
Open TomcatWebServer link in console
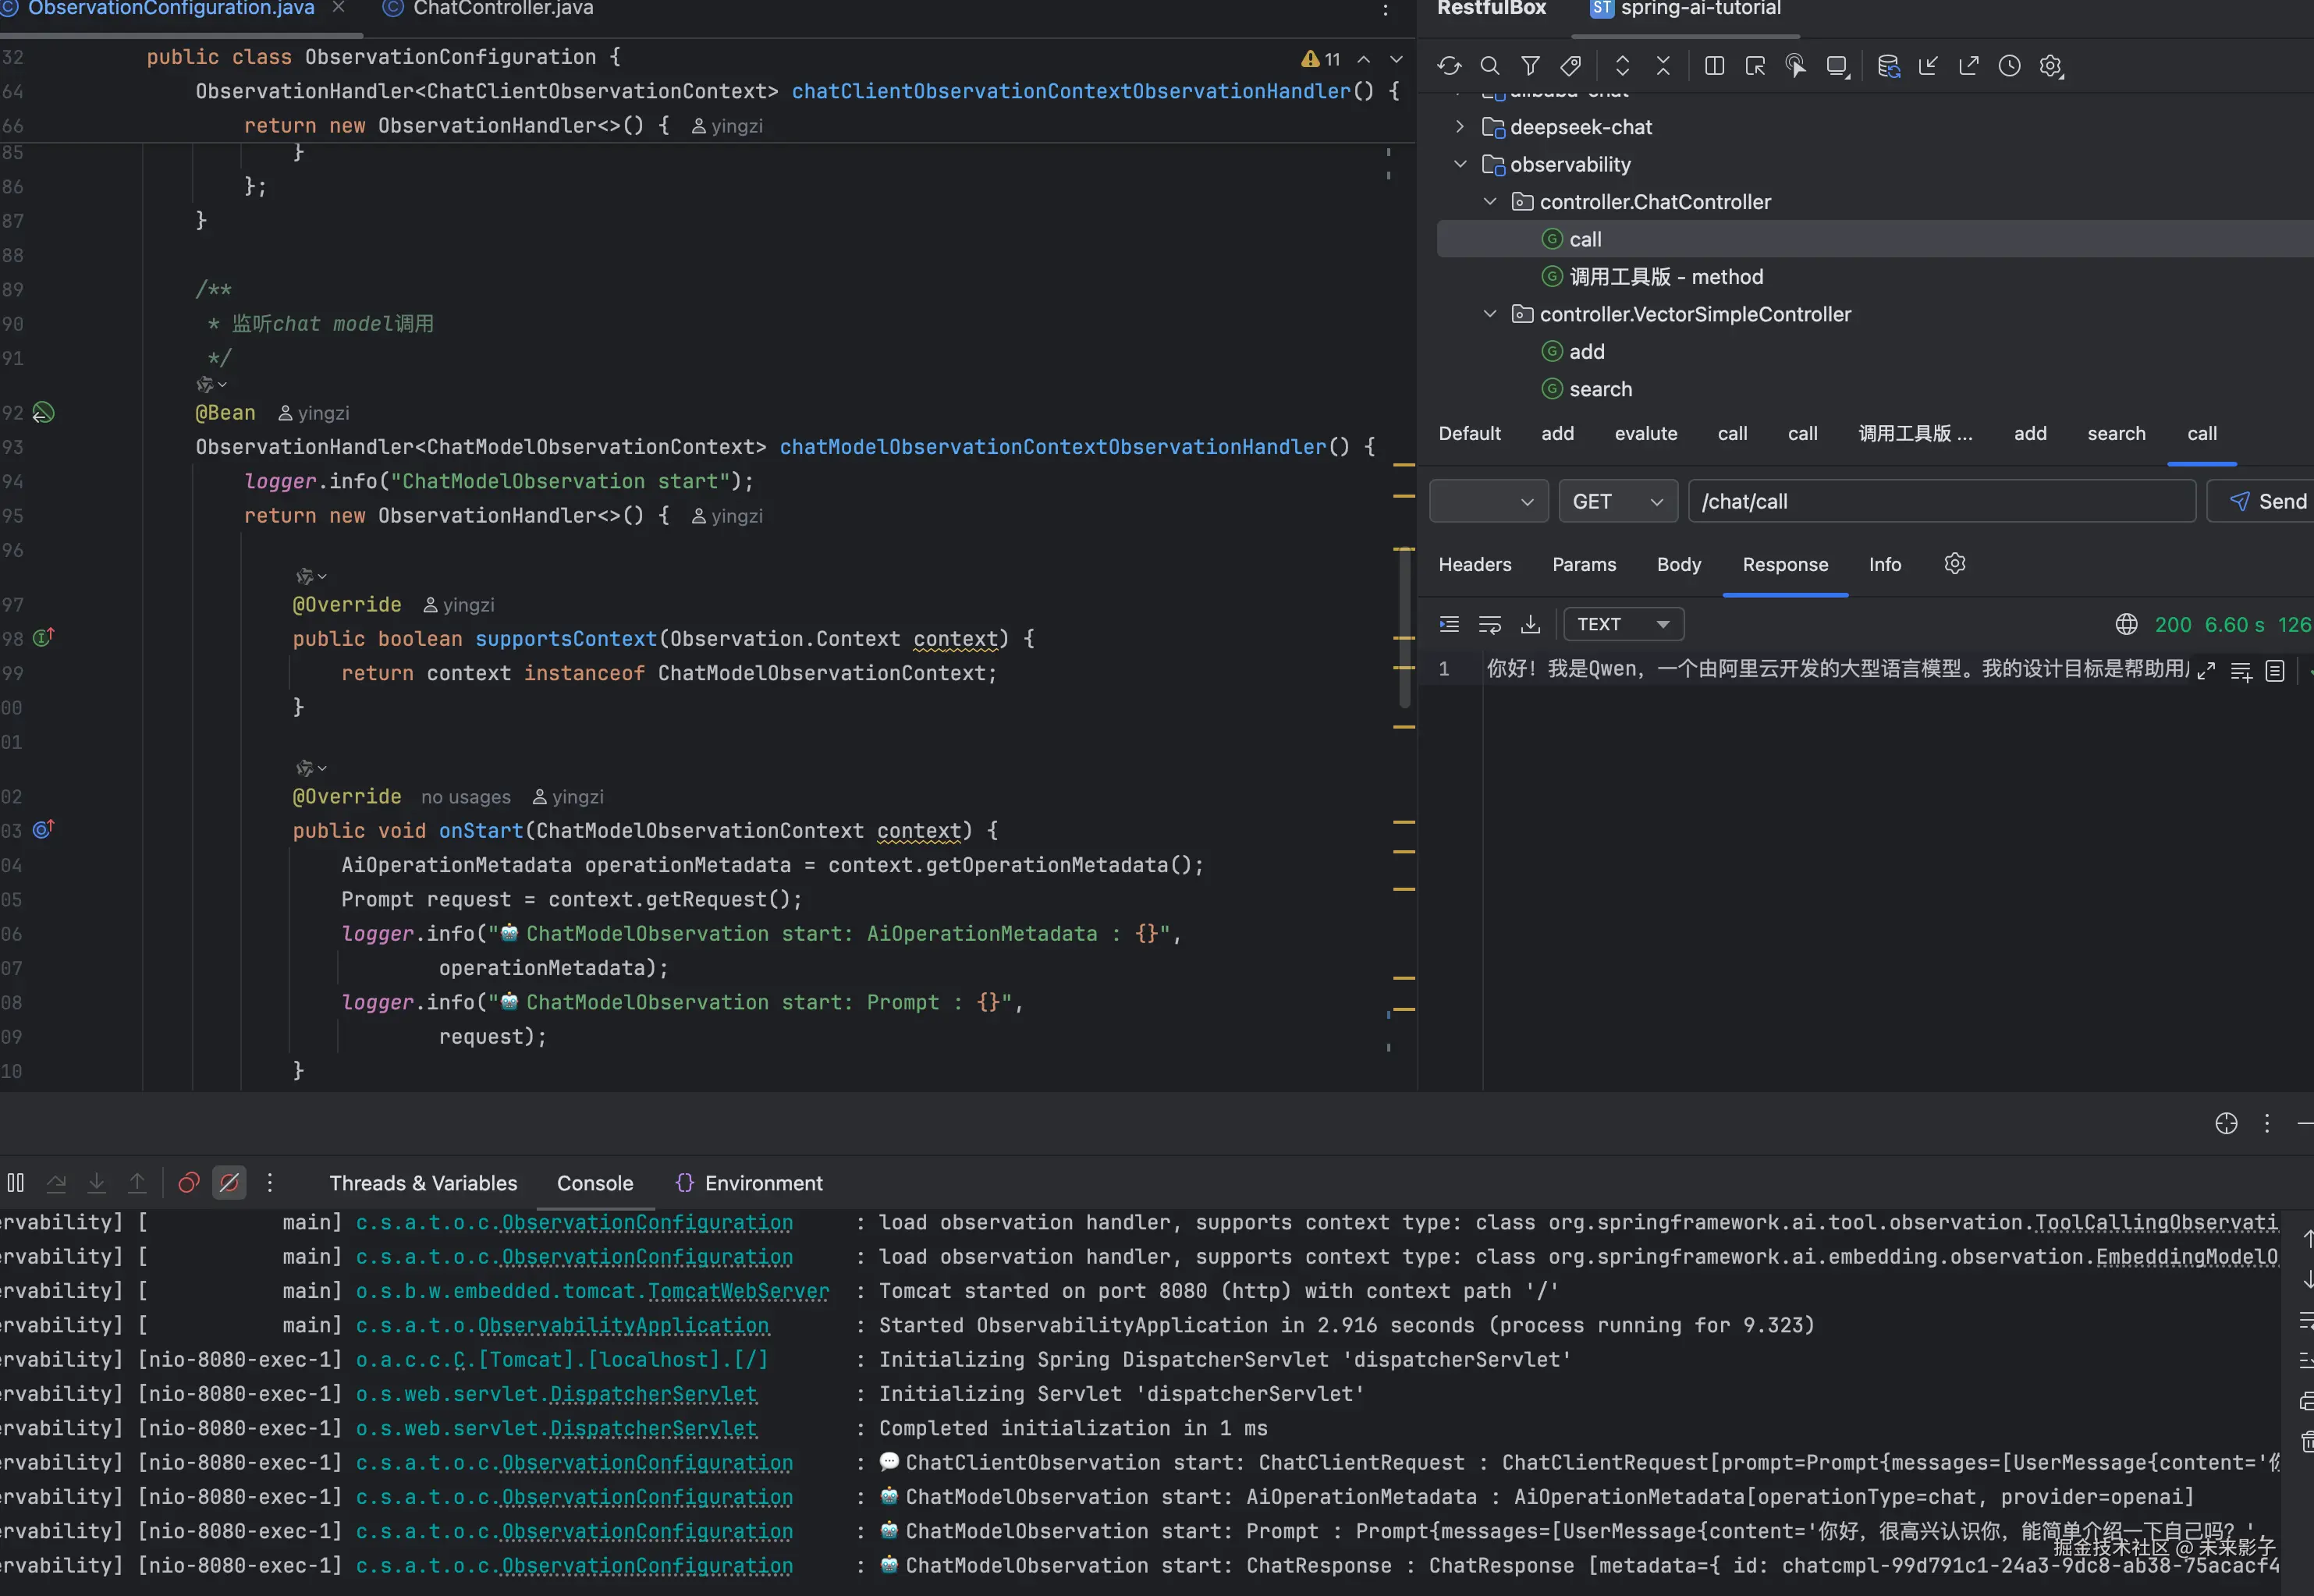738,1291
